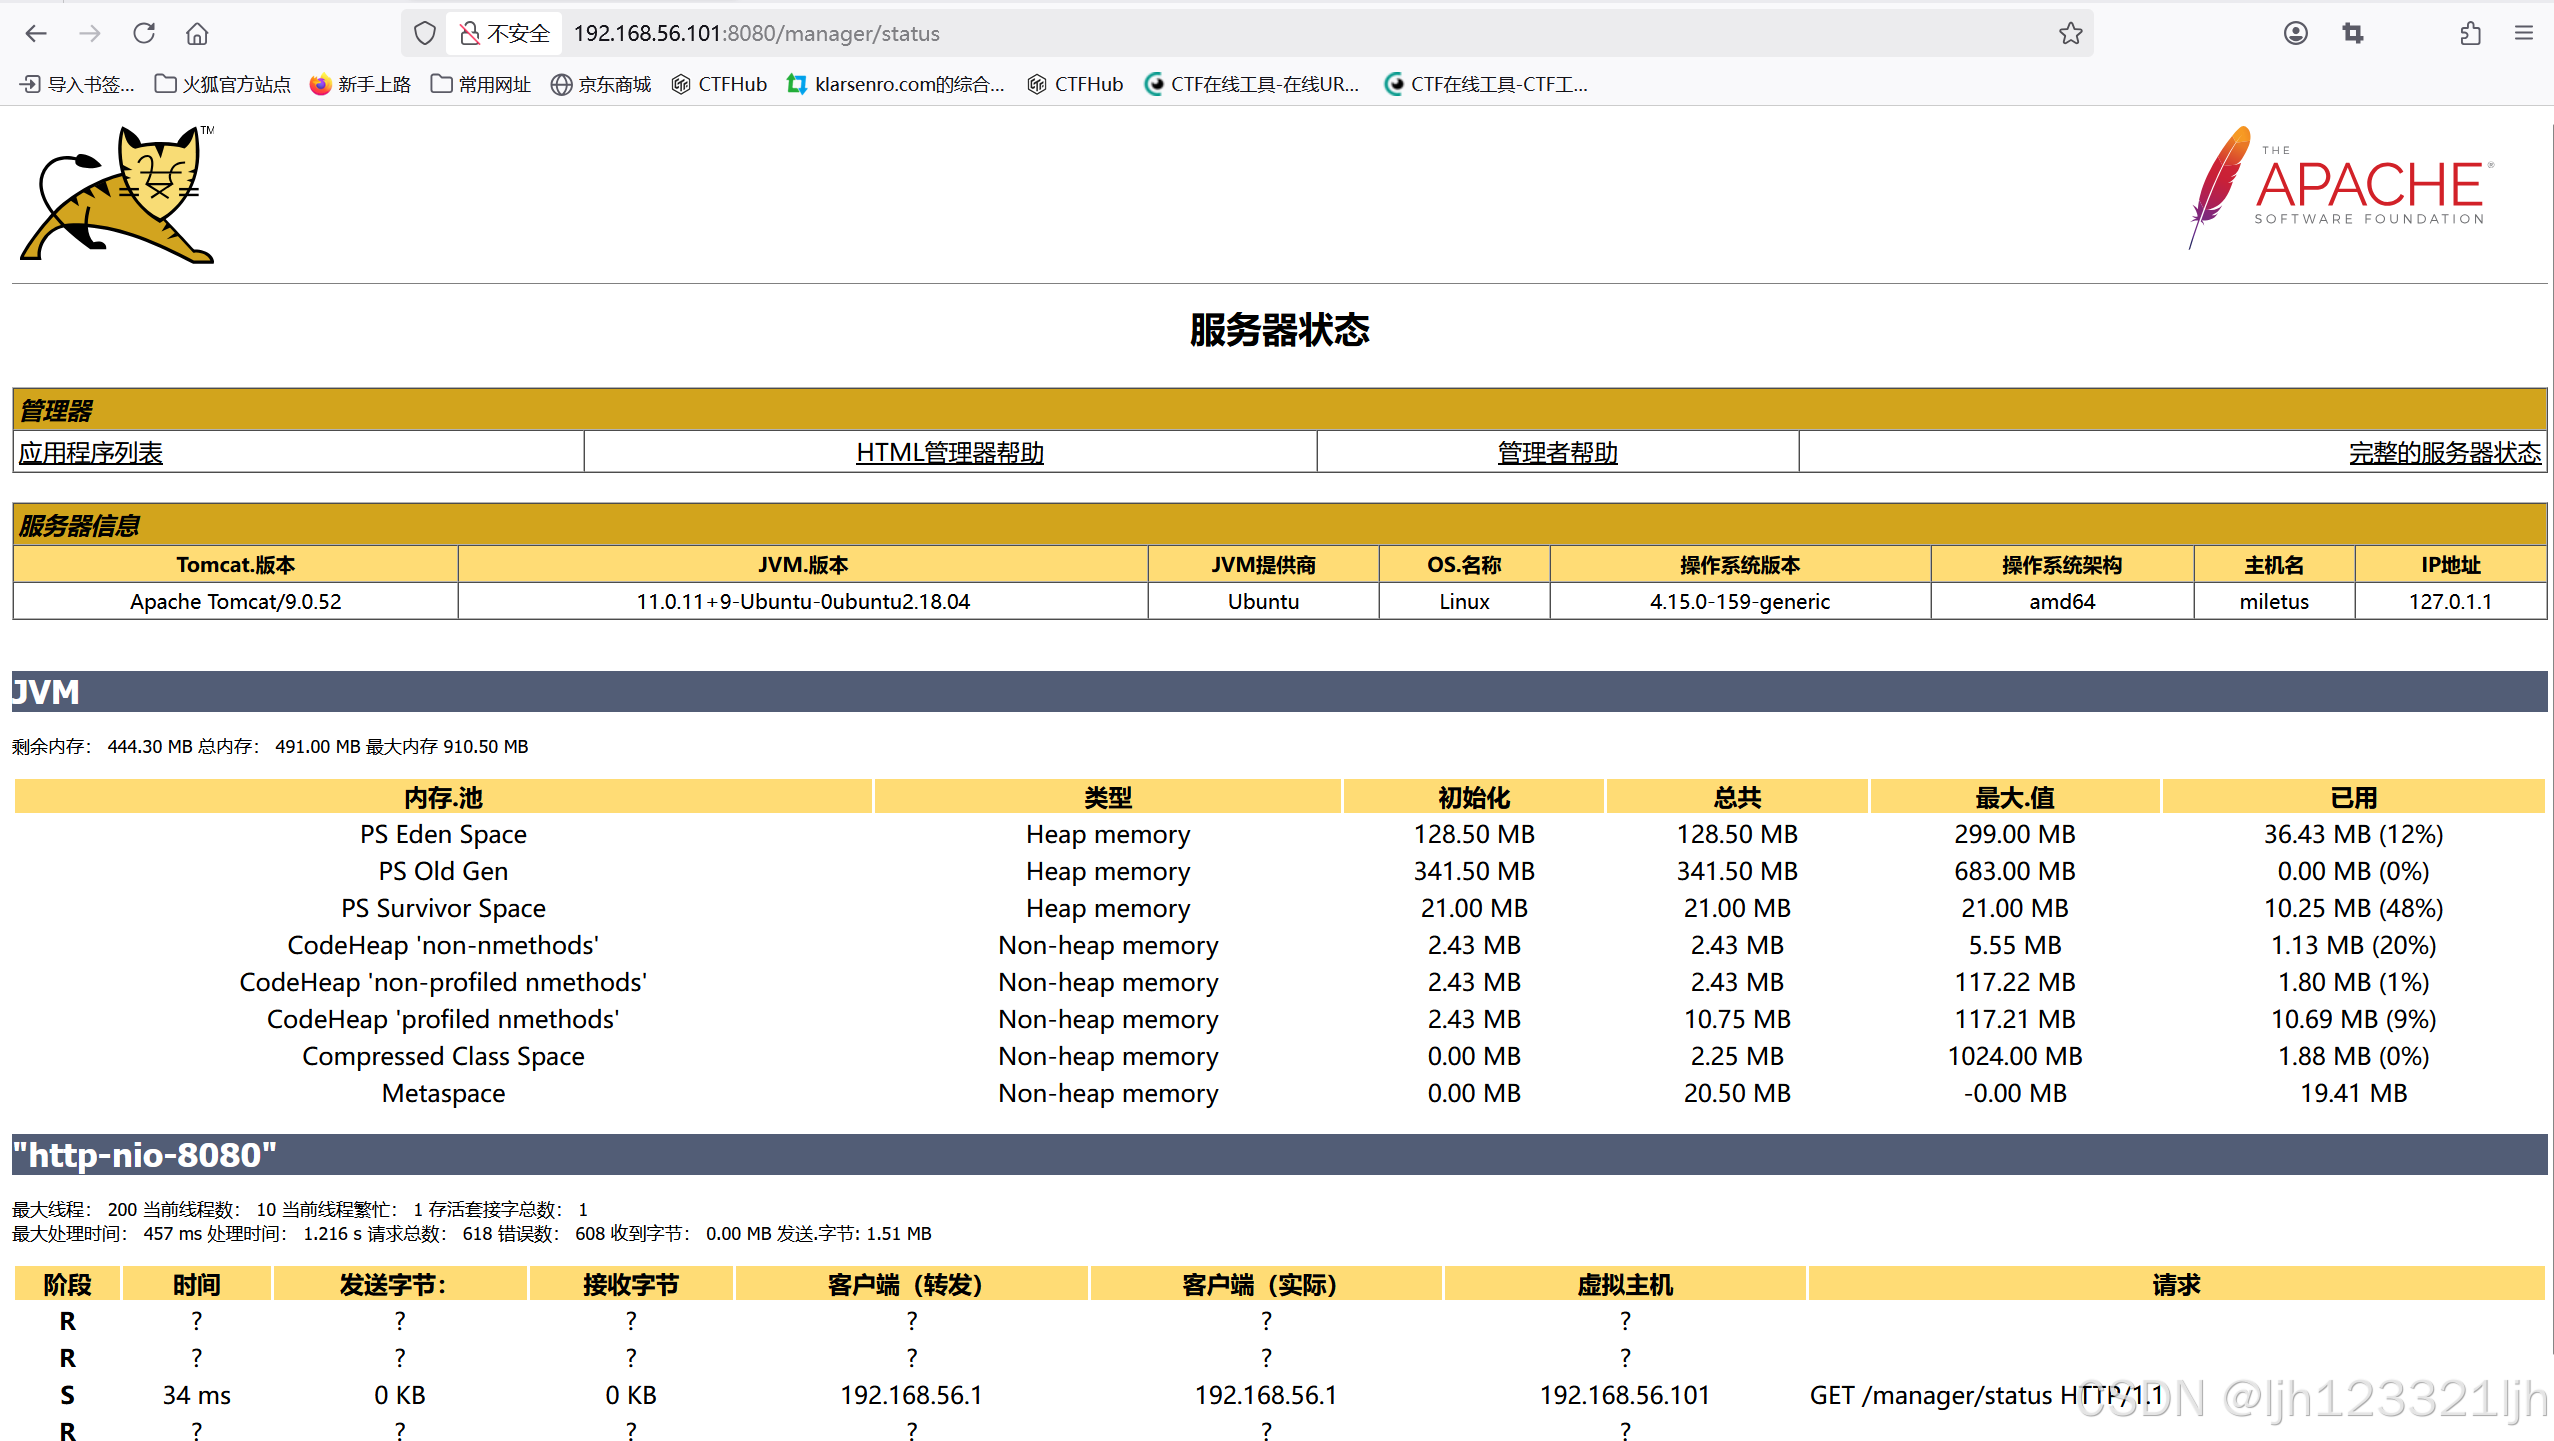Click the reload page icon

144,33
